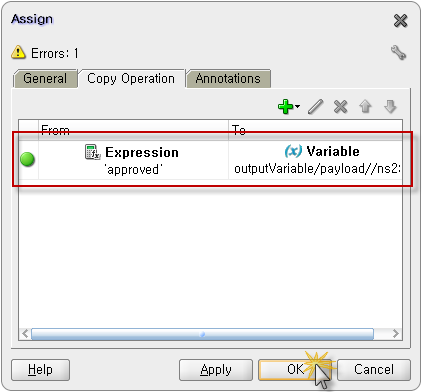Select the Copy Operation tab
Screen dimensions: 422x392
coord(131,79)
